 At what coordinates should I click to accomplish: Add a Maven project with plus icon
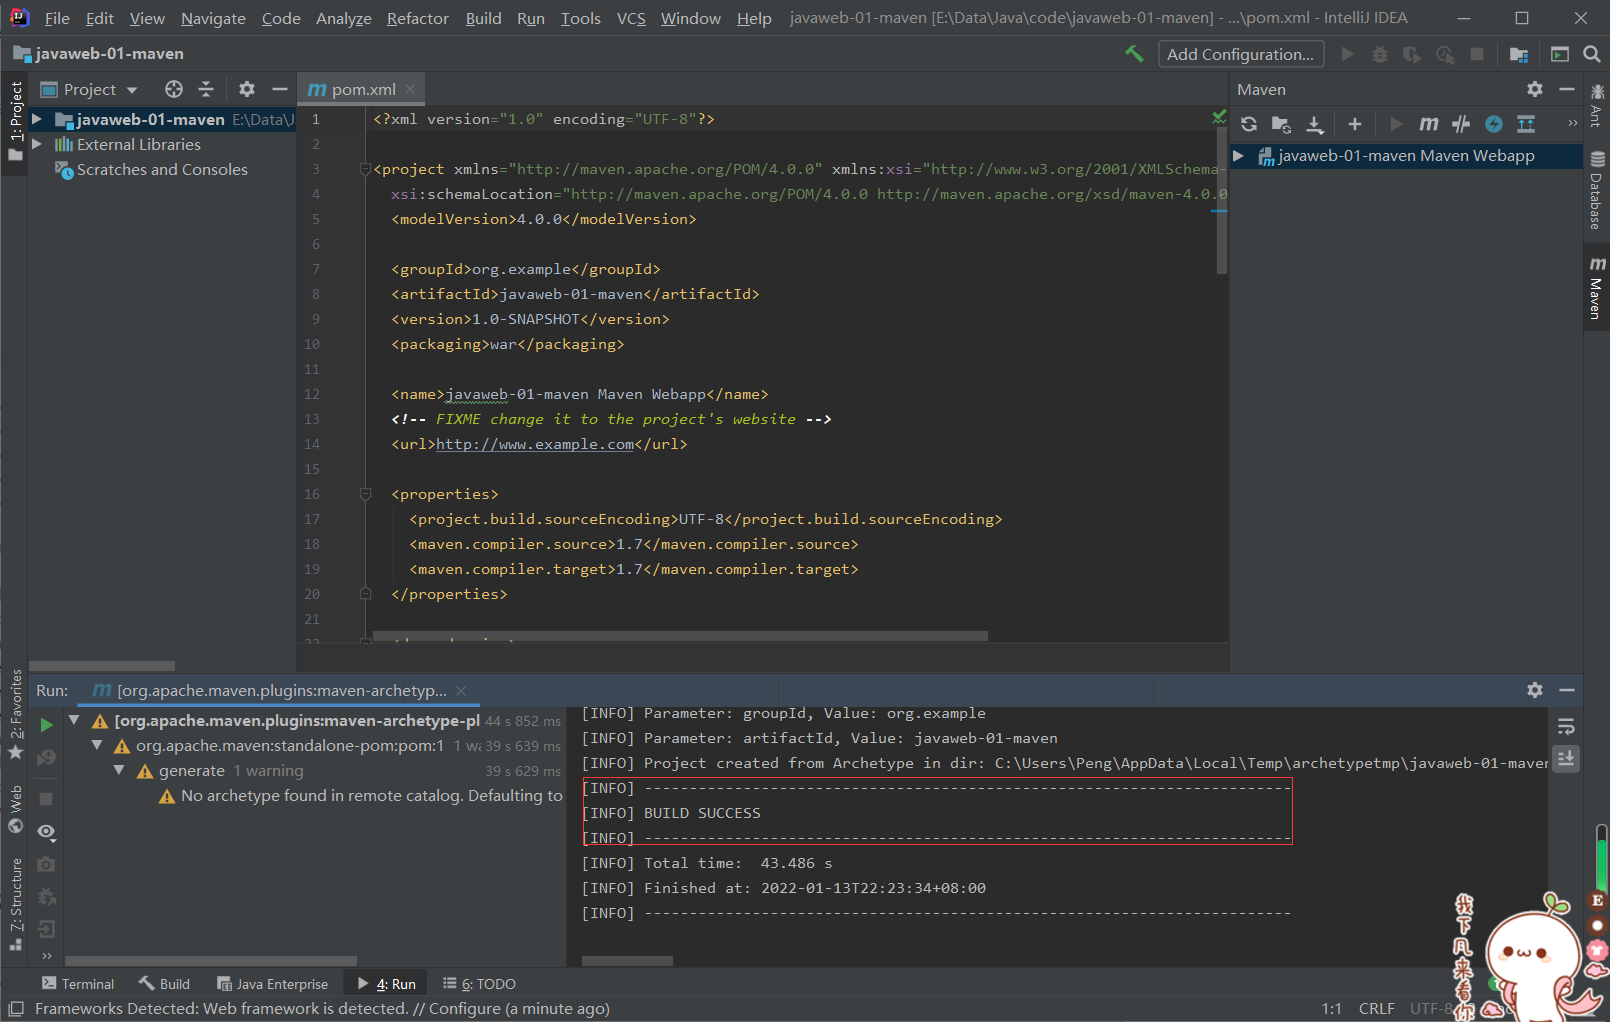coord(1354,124)
